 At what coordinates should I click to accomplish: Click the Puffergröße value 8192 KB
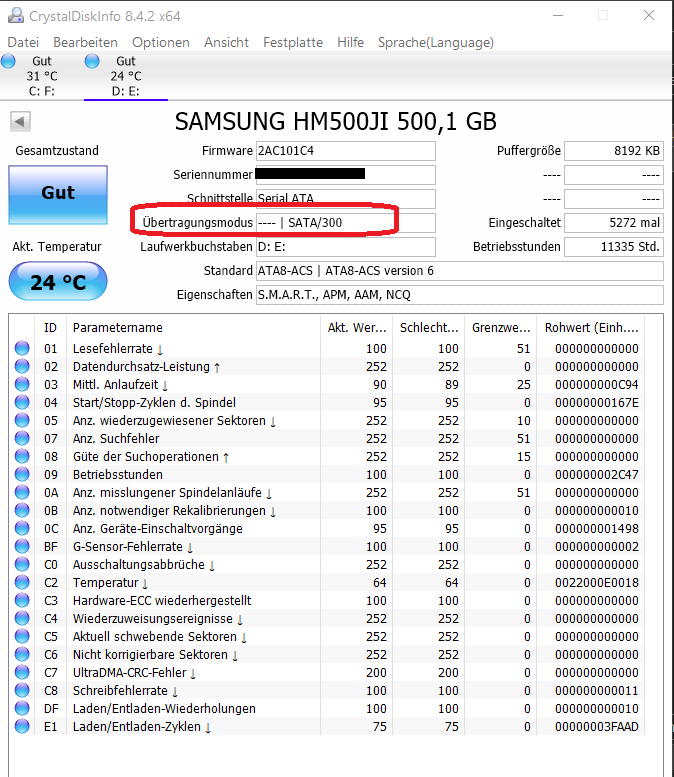click(614, 151)
